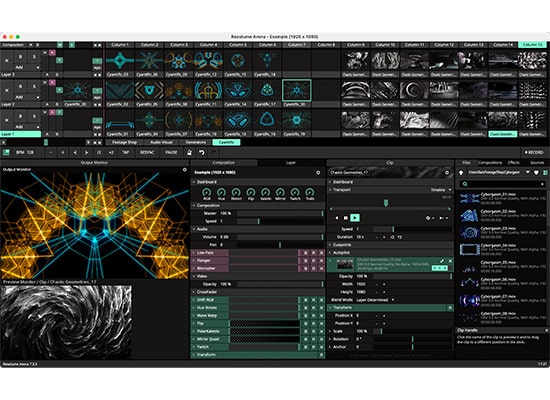Toggle Solo S on Layer 3

tap(34, 57)
